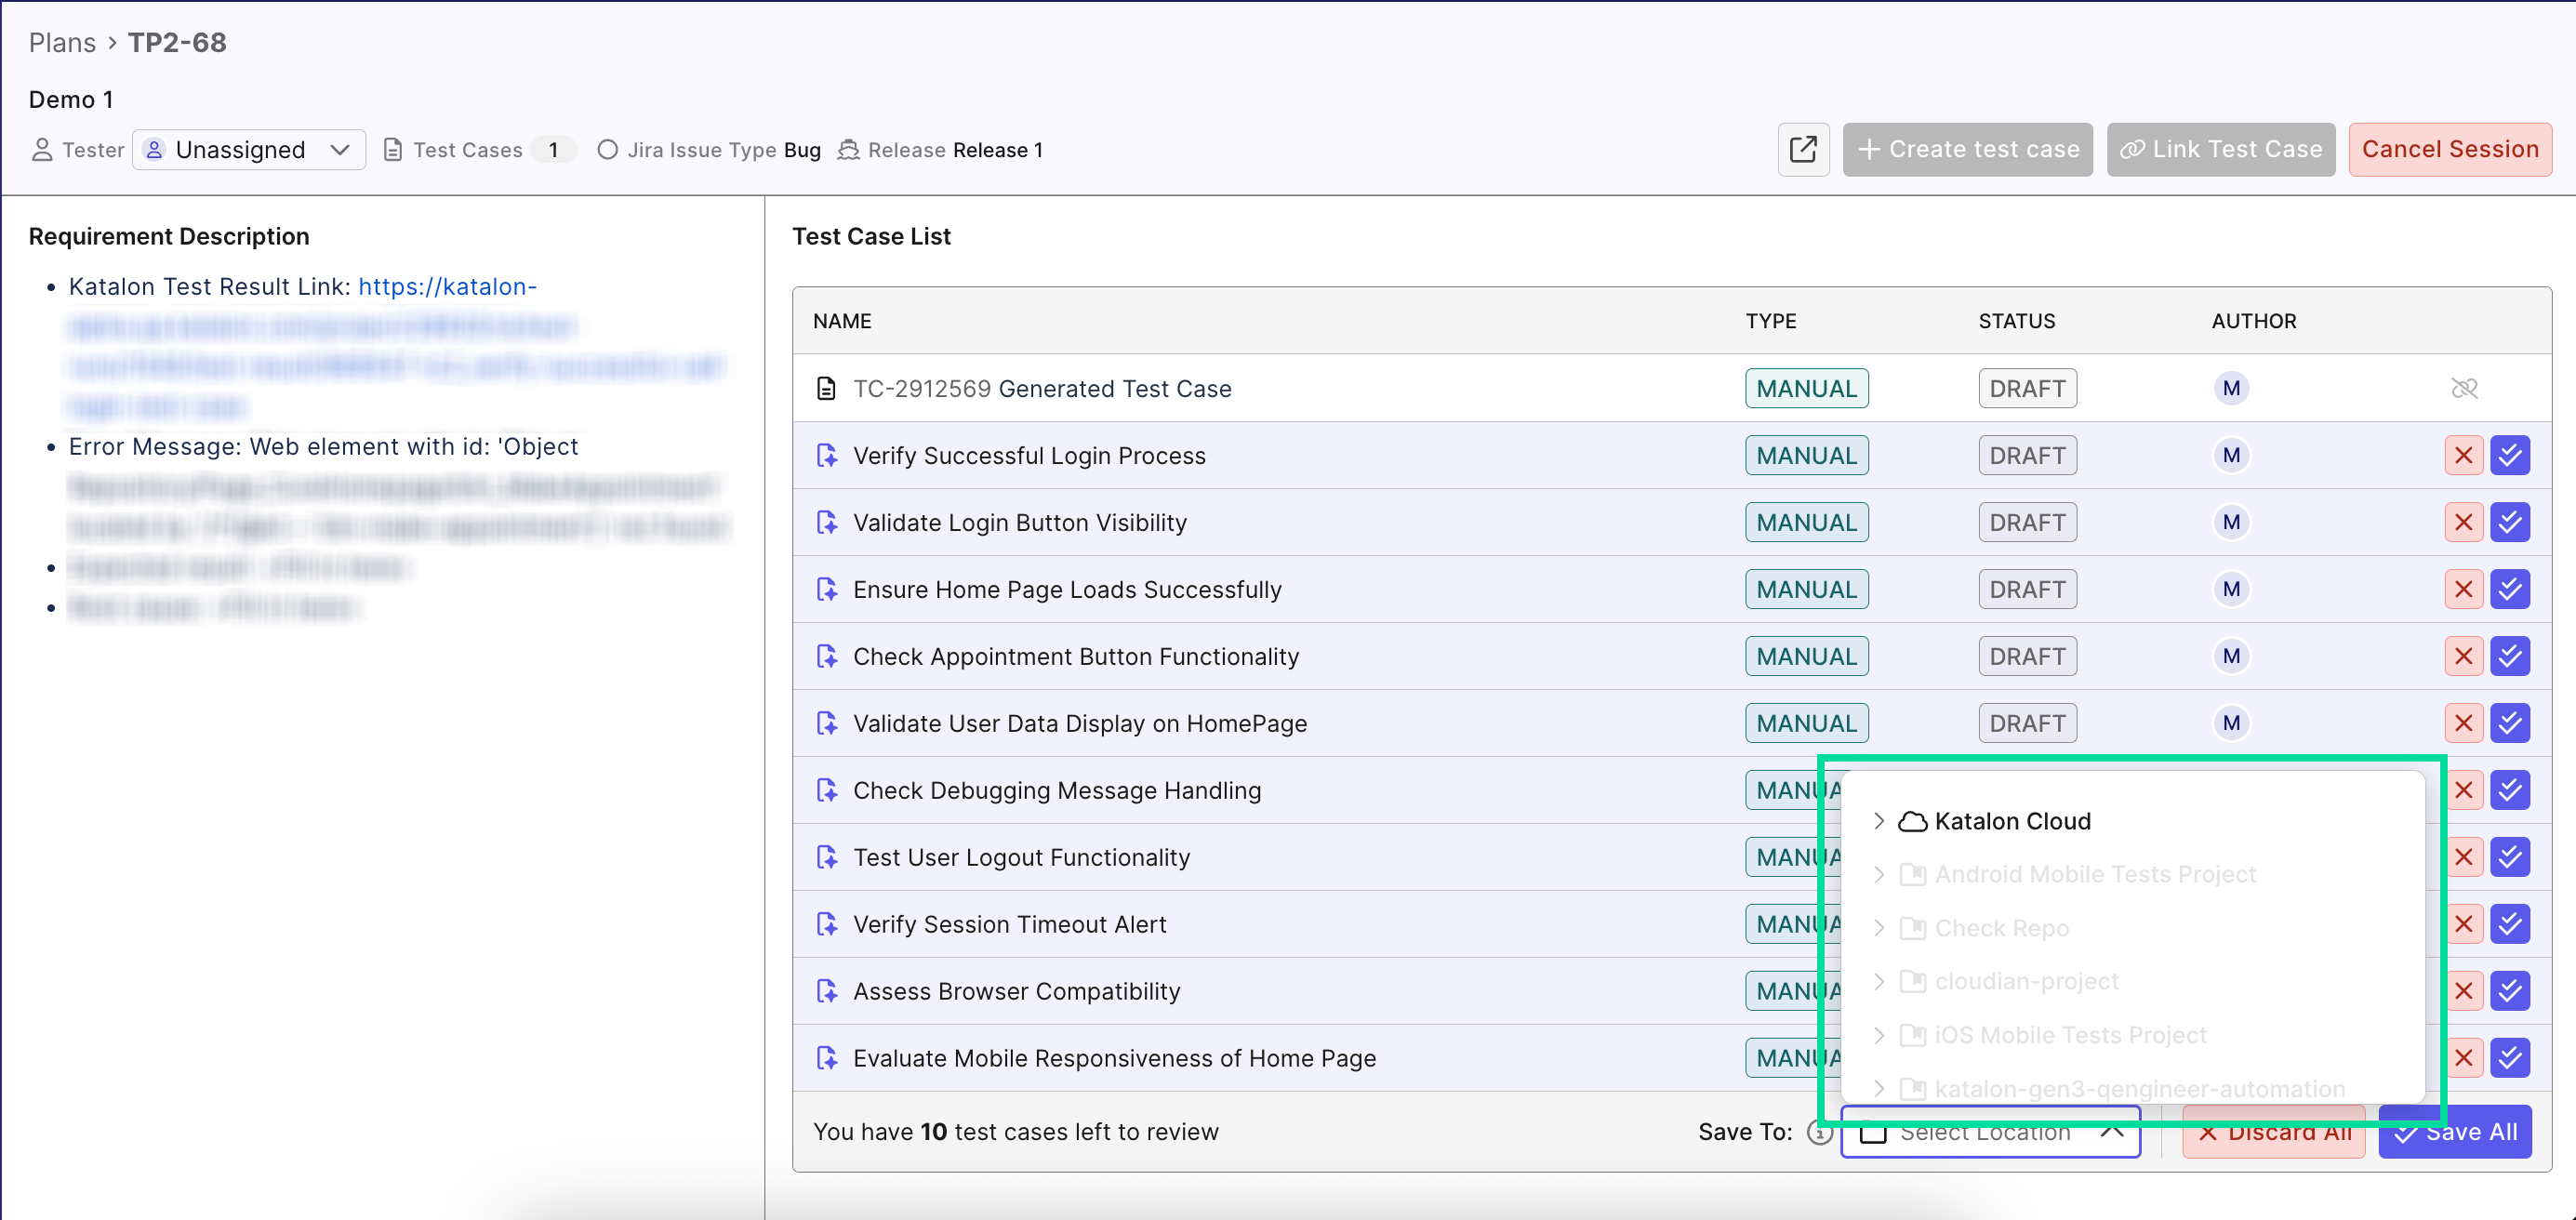
Task: Click the Release icon in the header bar
Action: coord(849,149)
